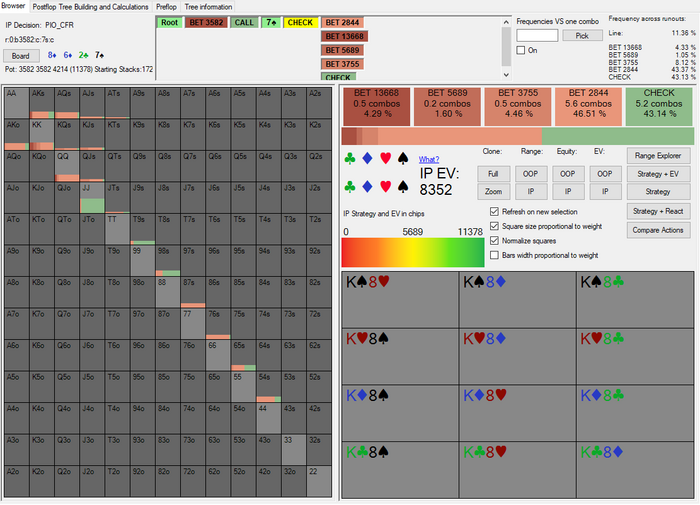Select the heart suit in the upper suit row
The height and width of the screenshot is (505, 700).
pos(385,159)
